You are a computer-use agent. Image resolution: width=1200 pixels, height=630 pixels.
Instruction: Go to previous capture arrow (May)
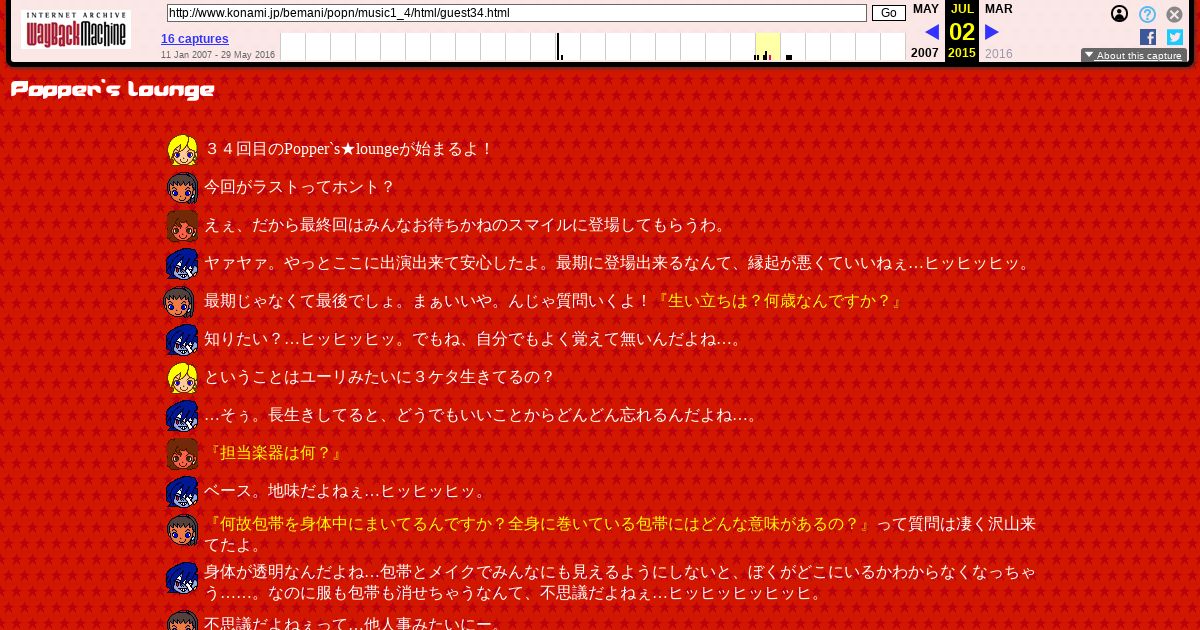pos(931,32)
